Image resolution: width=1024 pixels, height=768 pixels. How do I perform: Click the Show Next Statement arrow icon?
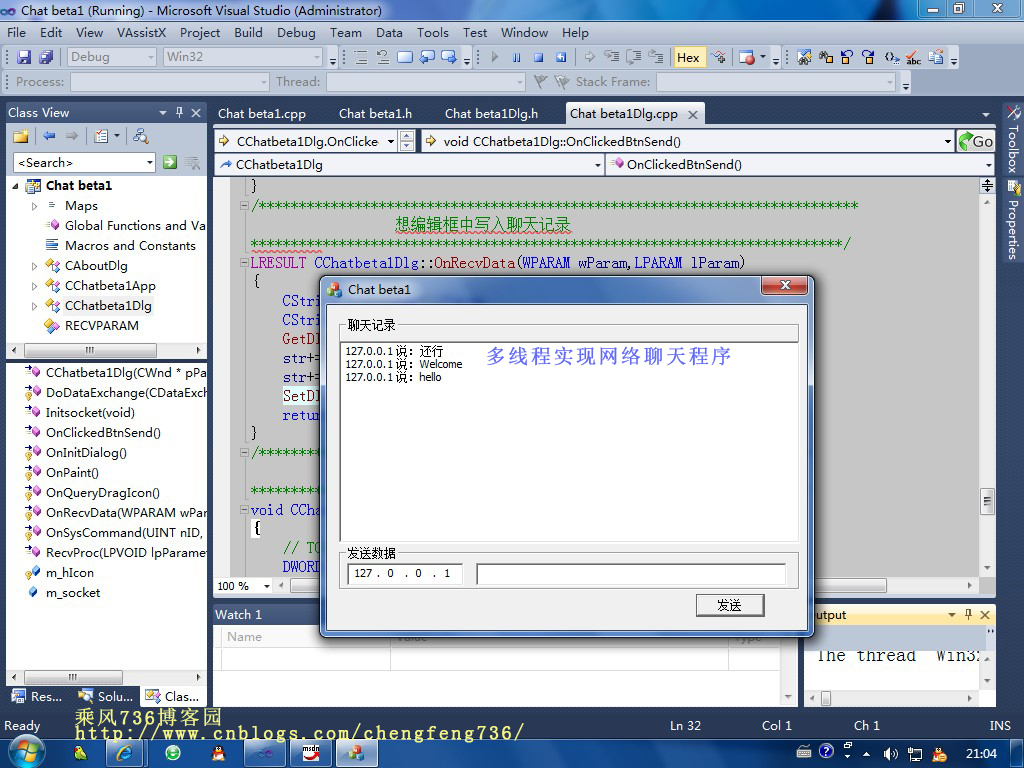click(590, 57)
